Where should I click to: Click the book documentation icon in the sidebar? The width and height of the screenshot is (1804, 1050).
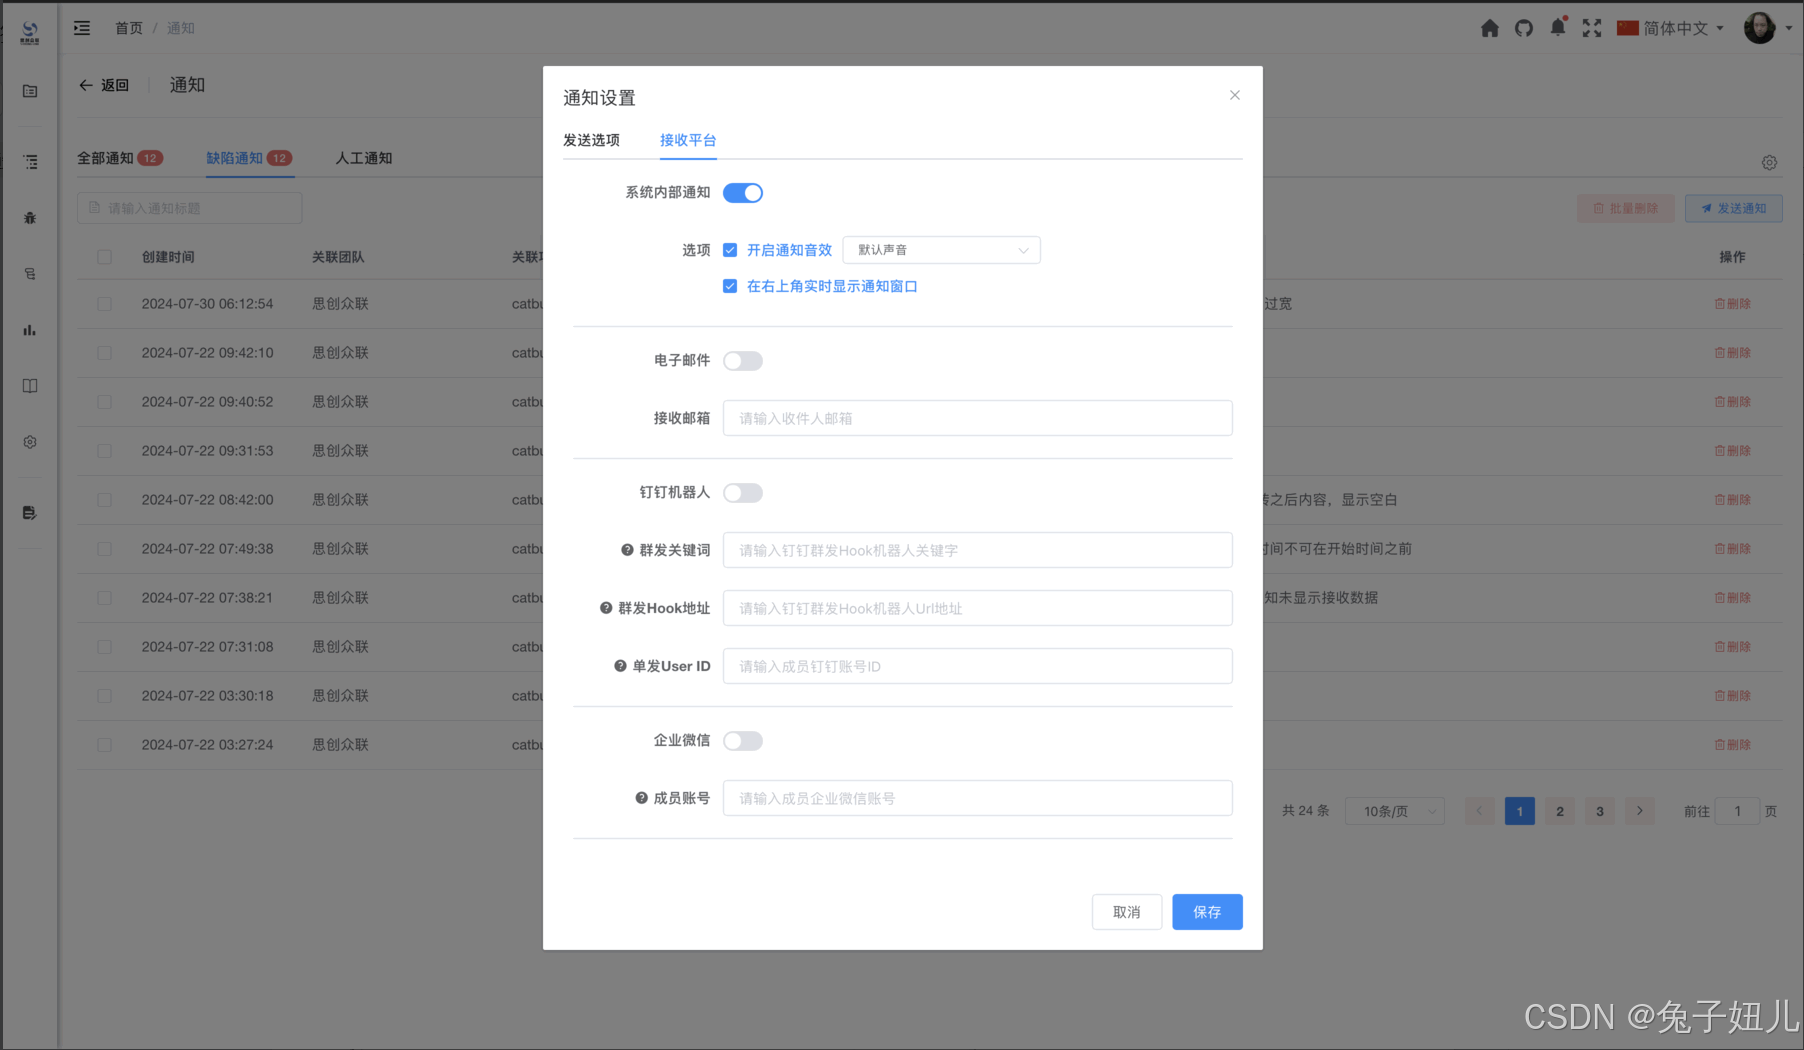[x=29, y=385]
